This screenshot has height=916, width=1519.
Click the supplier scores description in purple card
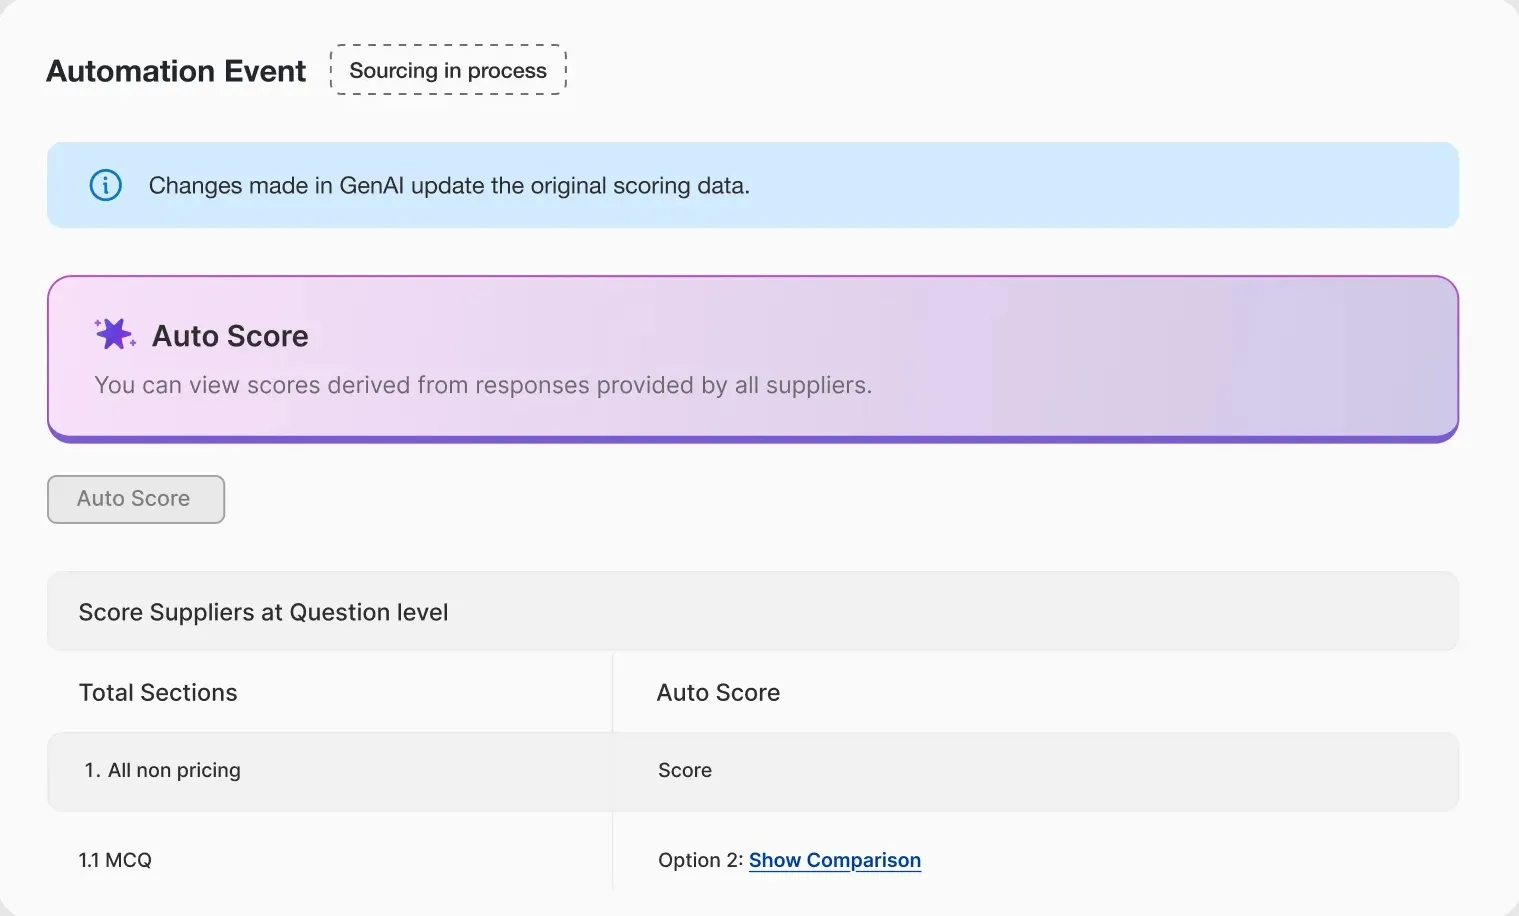(483, 385)
